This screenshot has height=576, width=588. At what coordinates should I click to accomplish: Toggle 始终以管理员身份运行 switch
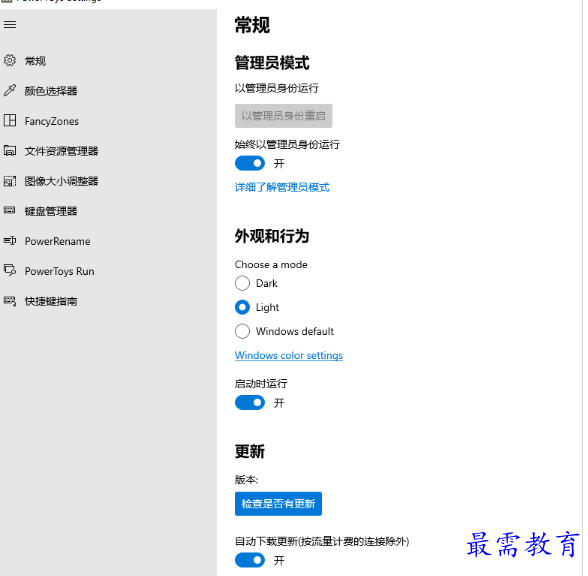pyautogui.click(x=250, y=163)
